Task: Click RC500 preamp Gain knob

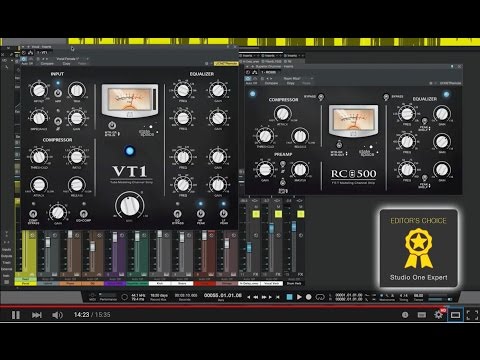Action: click(x=265, y=170)
